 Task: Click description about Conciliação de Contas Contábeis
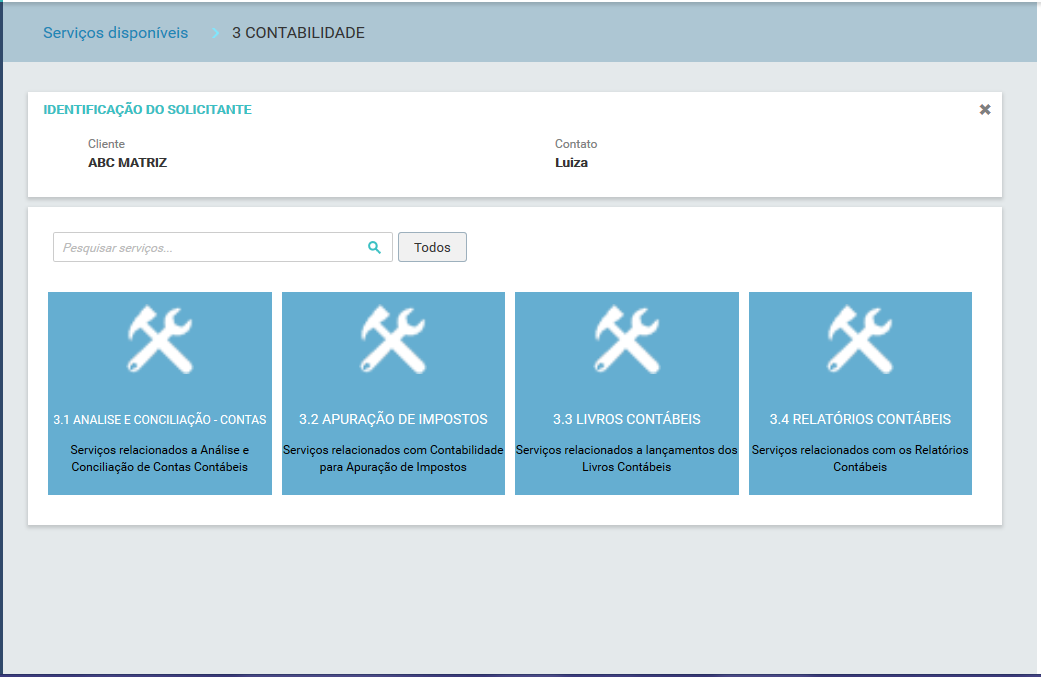coord(160,459)
